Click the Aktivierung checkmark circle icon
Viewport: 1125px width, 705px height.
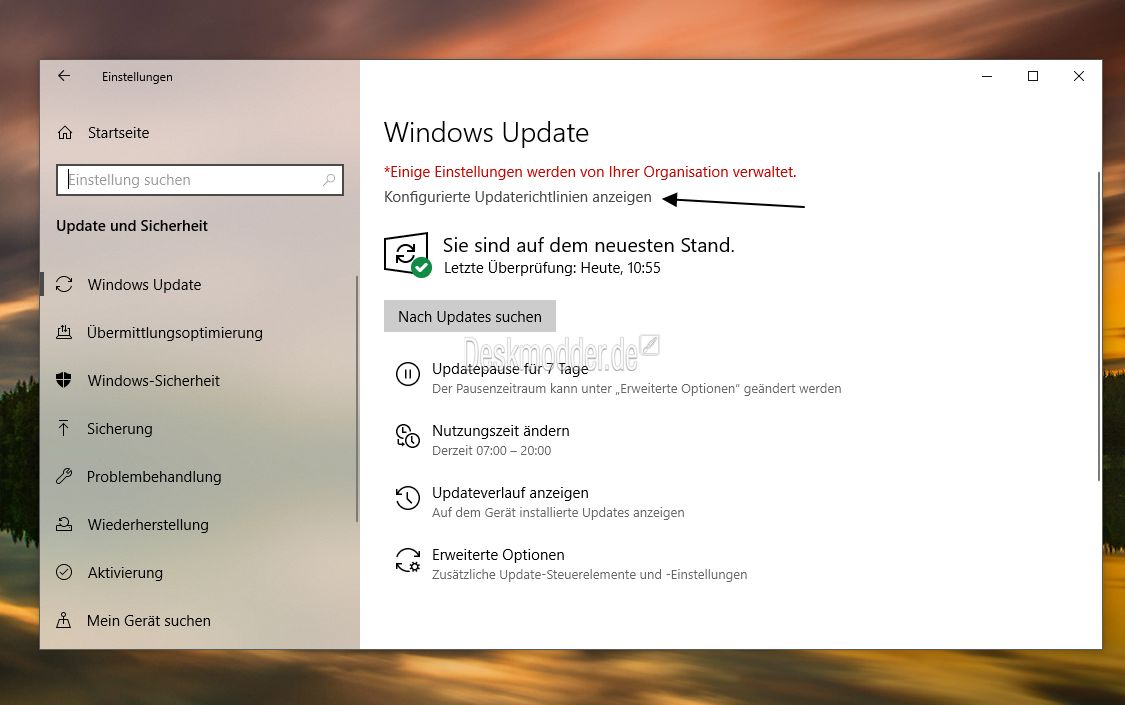coord(64,572)
